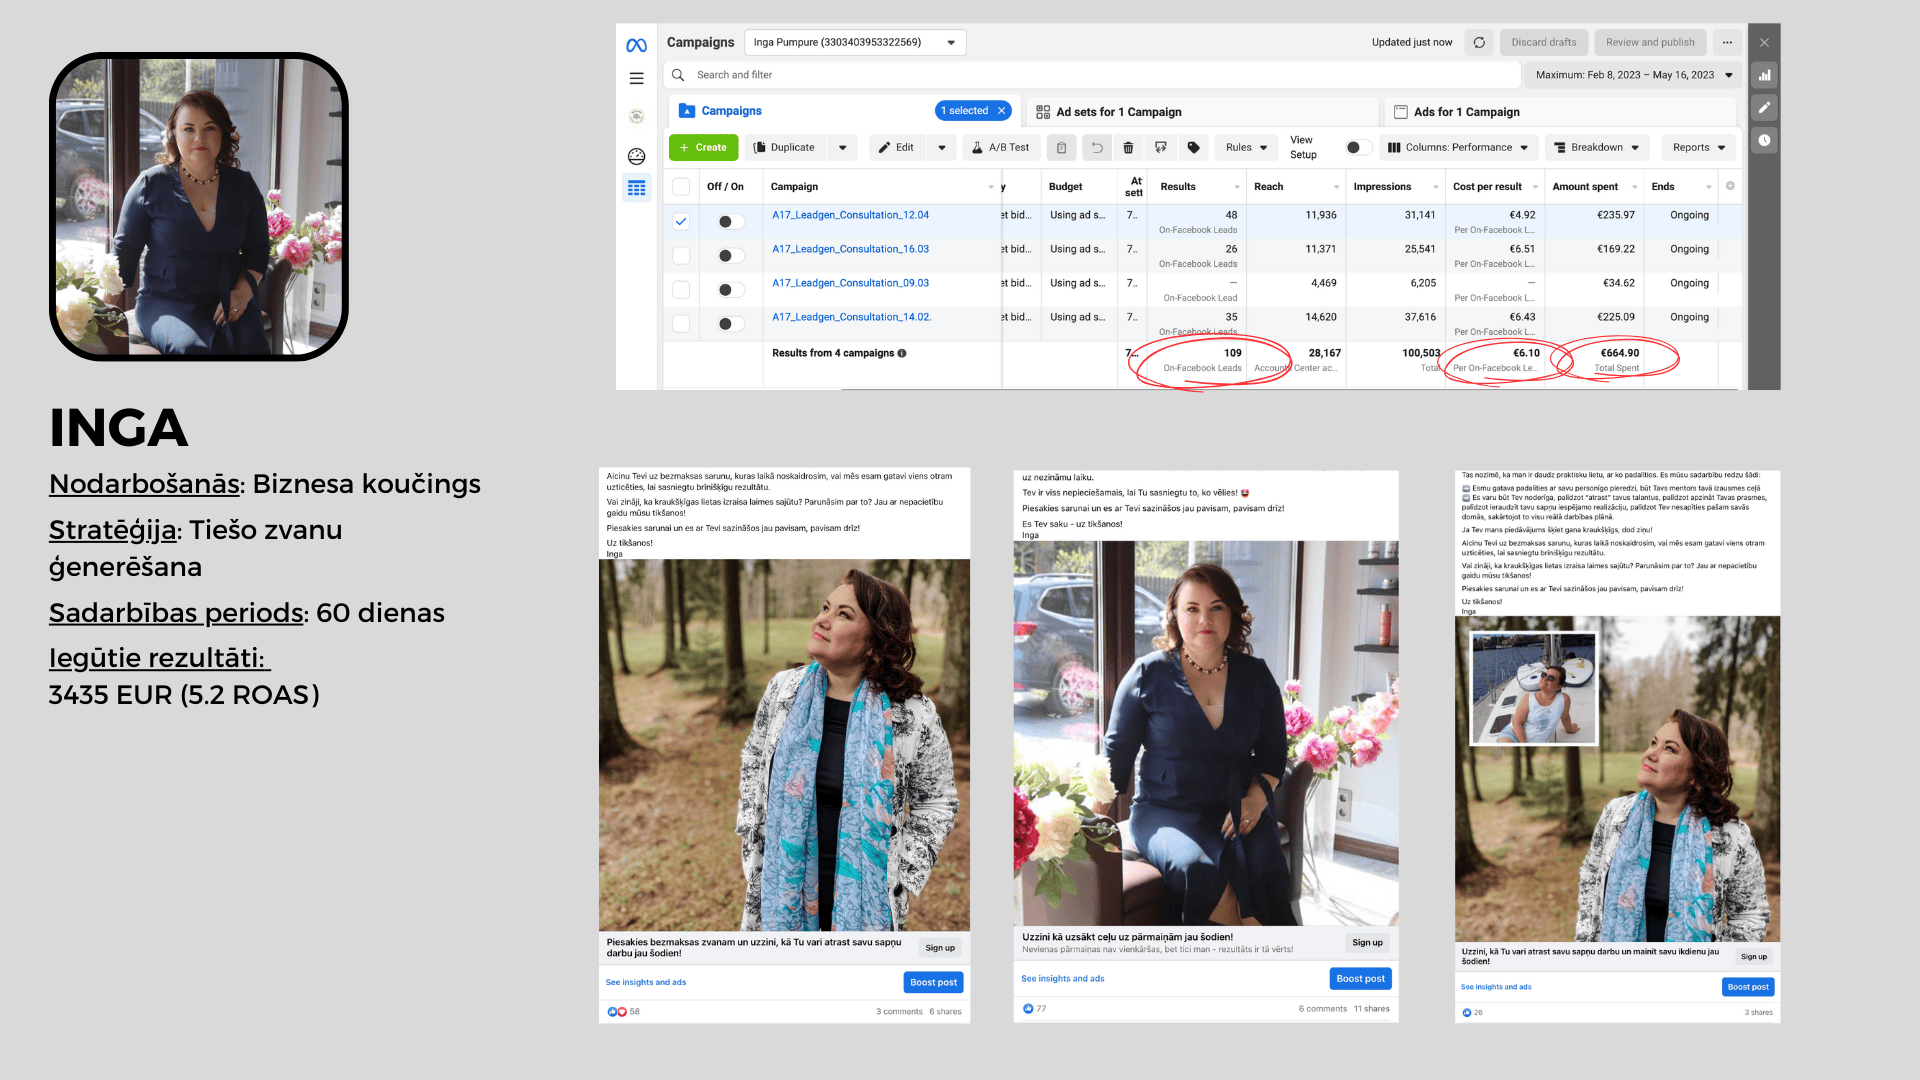Switch to Ads for 1 Campaign tab

[1465, 112]
